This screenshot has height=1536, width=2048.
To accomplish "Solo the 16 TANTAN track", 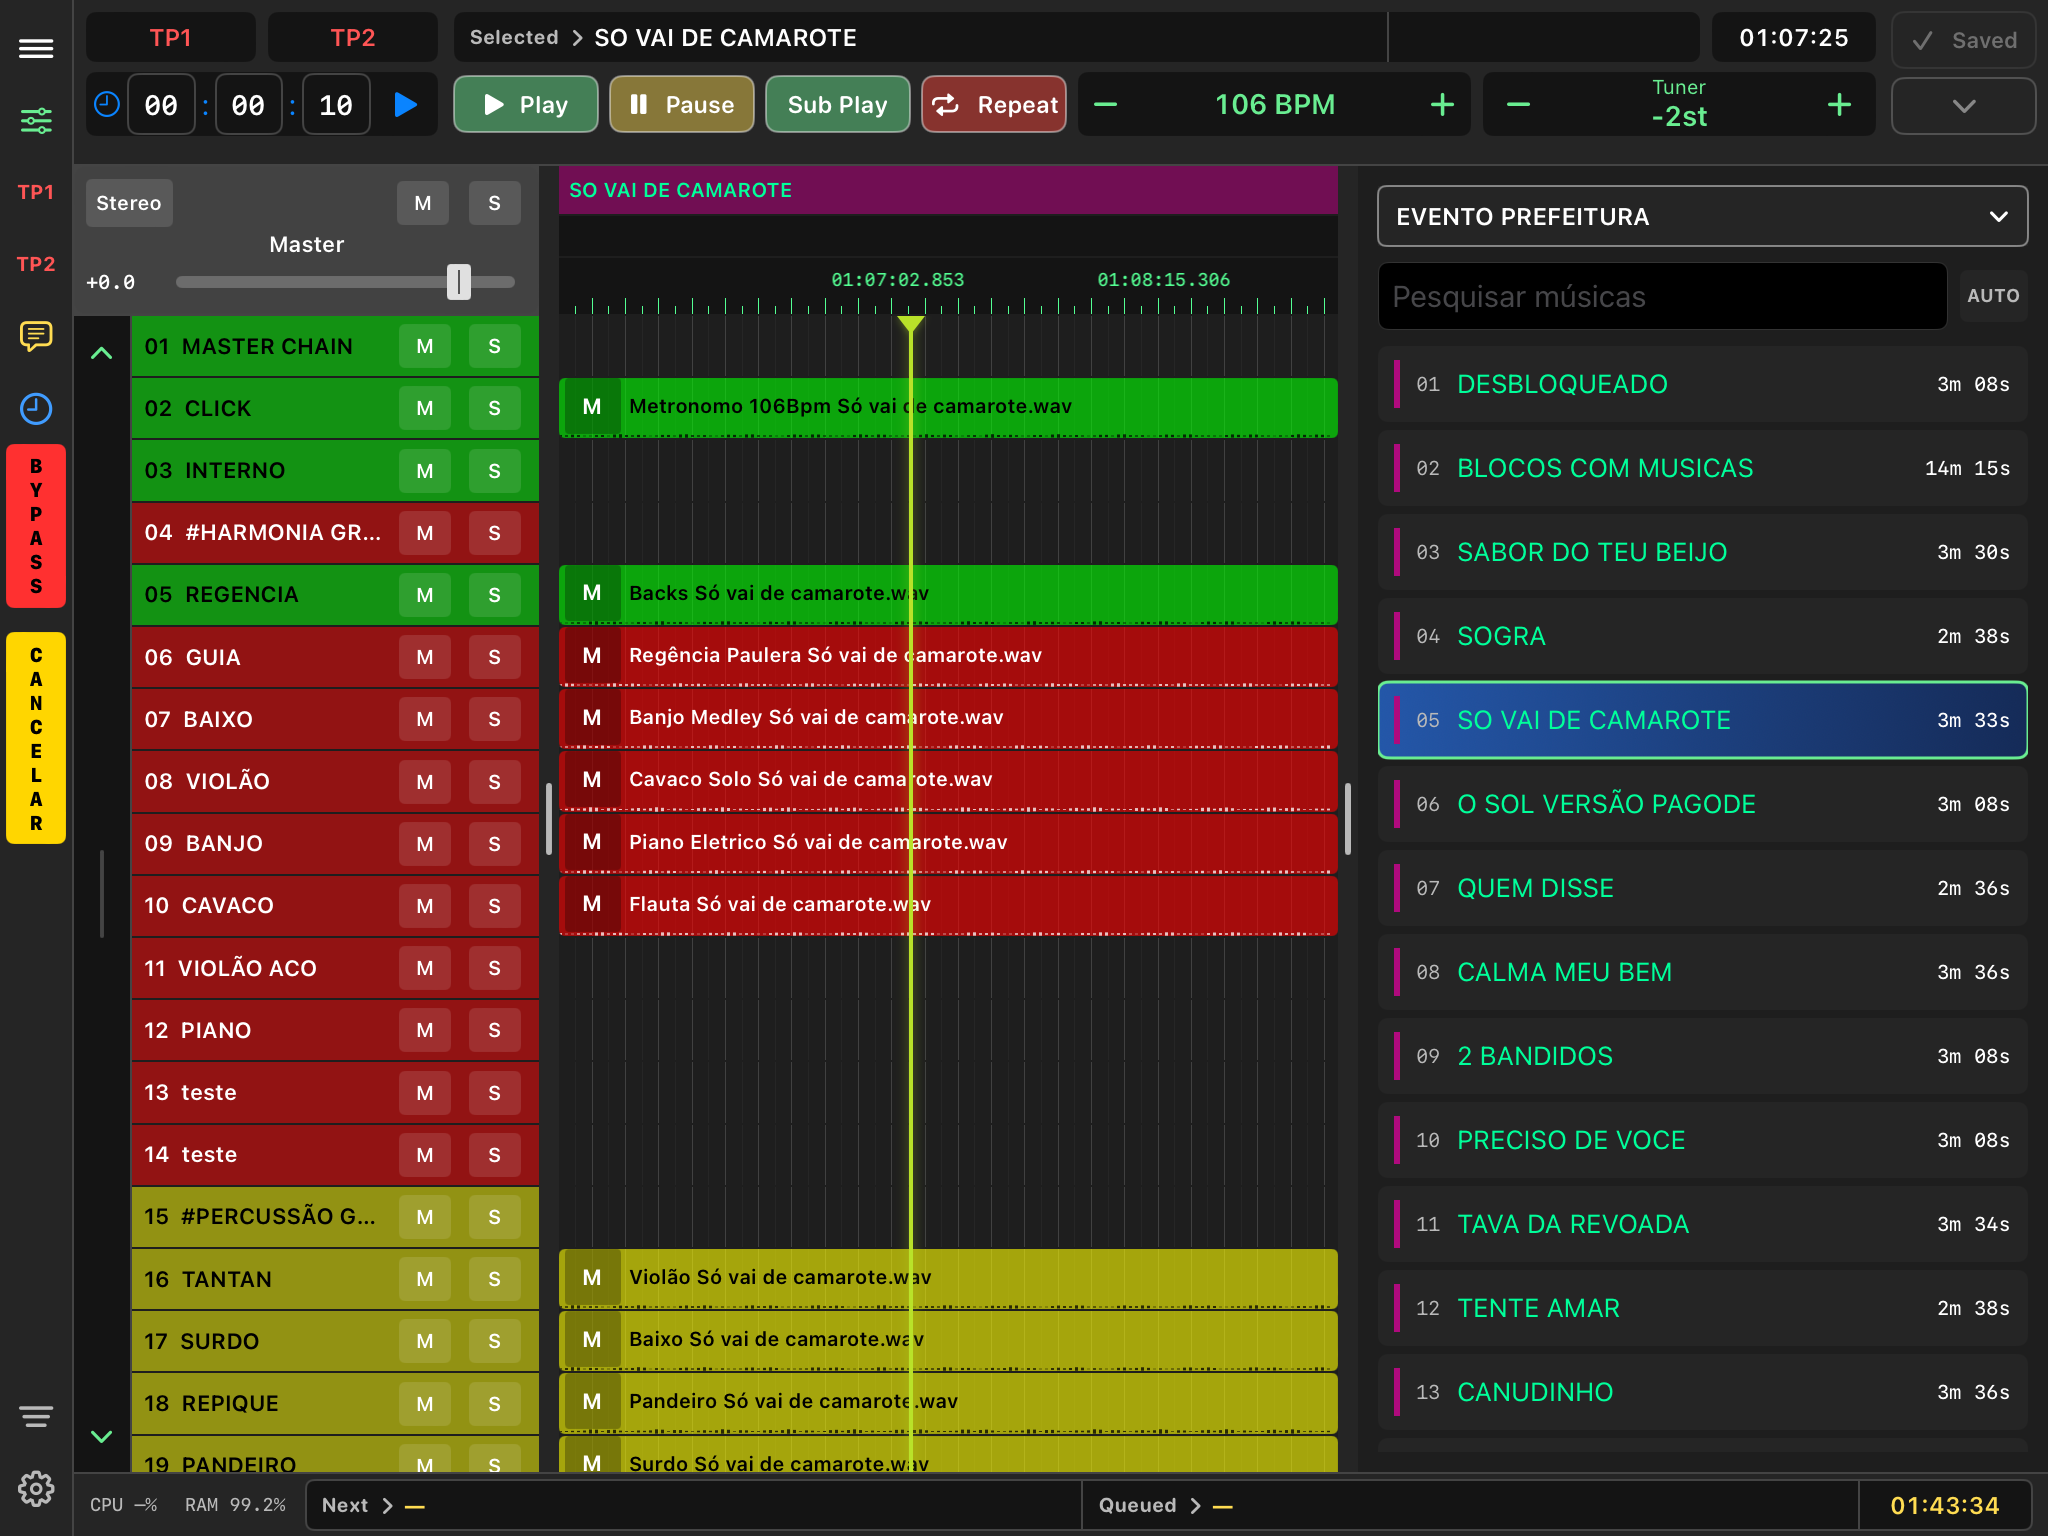I will 495,1279.
